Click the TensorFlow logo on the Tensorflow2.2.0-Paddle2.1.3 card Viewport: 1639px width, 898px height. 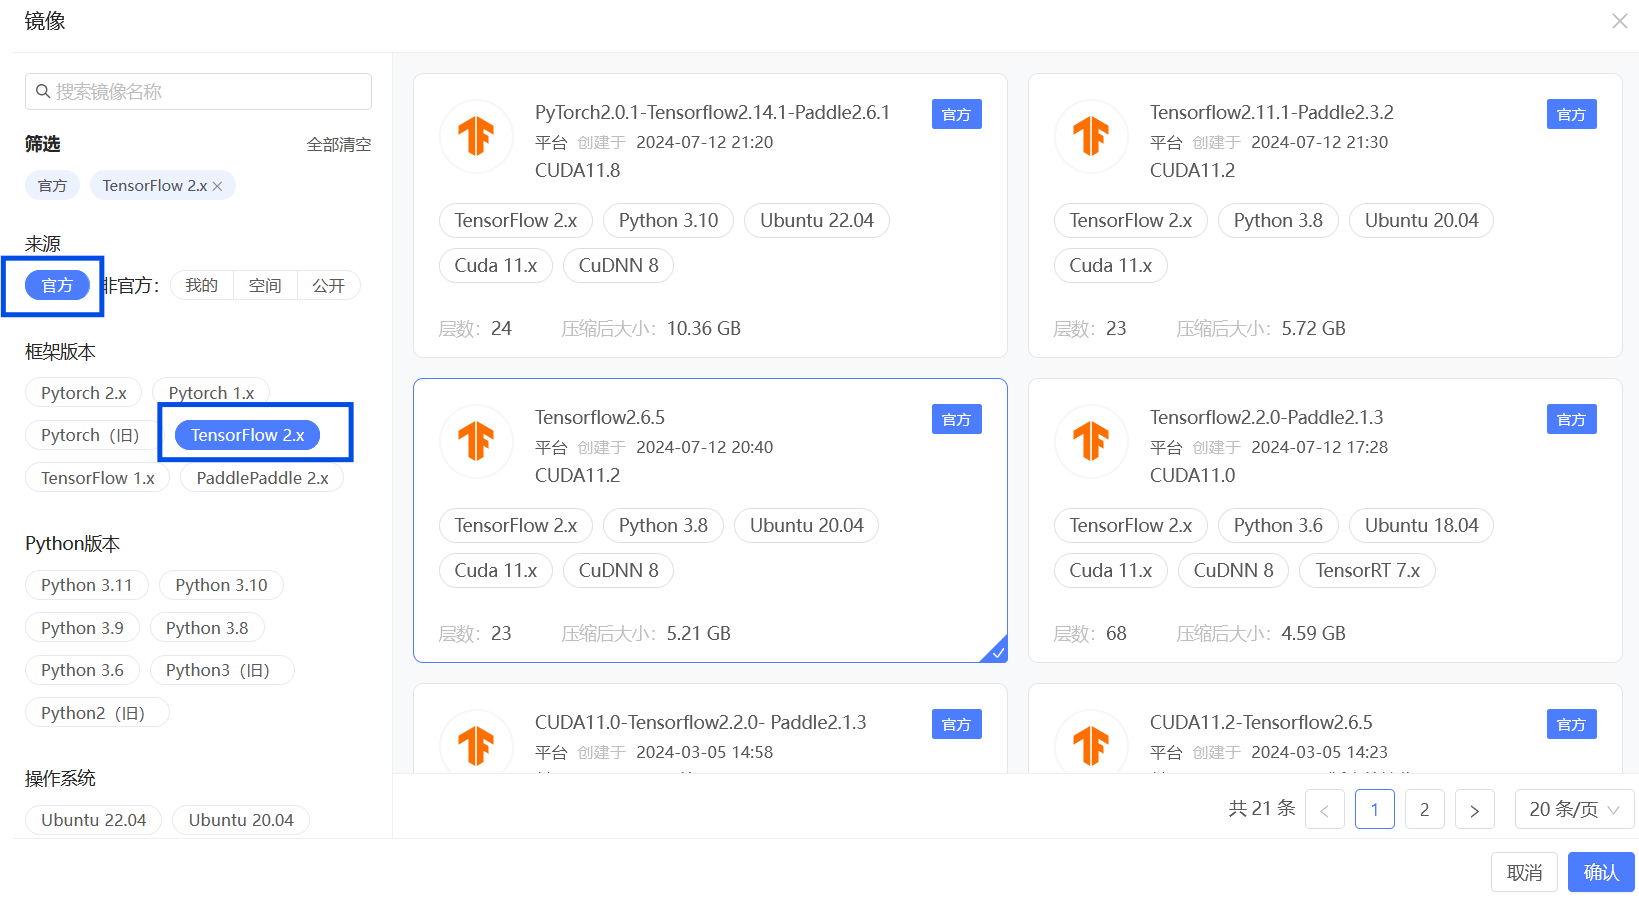click(1091, 441)
